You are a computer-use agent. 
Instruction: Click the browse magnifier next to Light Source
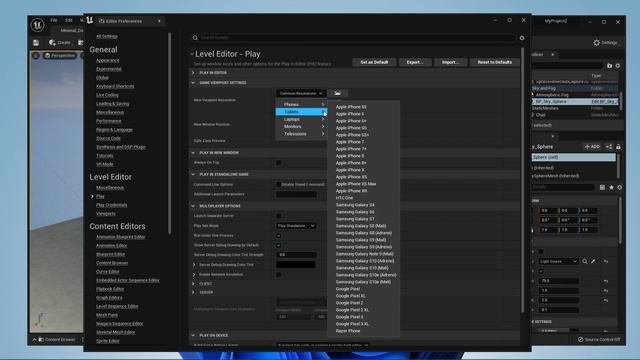pos(585,261)
